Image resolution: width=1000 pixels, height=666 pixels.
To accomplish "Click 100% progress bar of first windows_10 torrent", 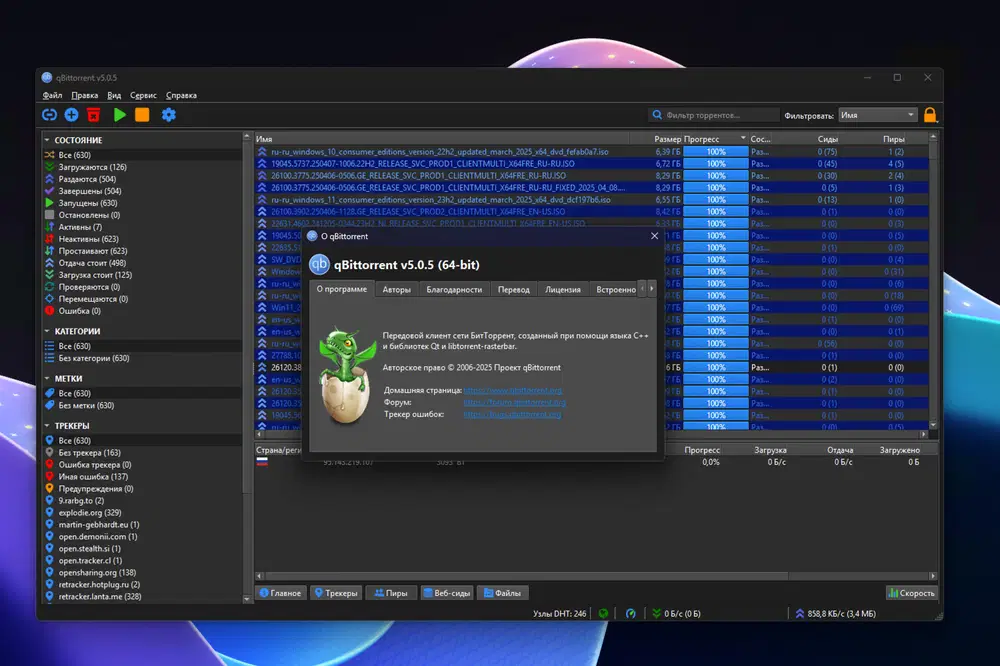I will tap(716, 152).
